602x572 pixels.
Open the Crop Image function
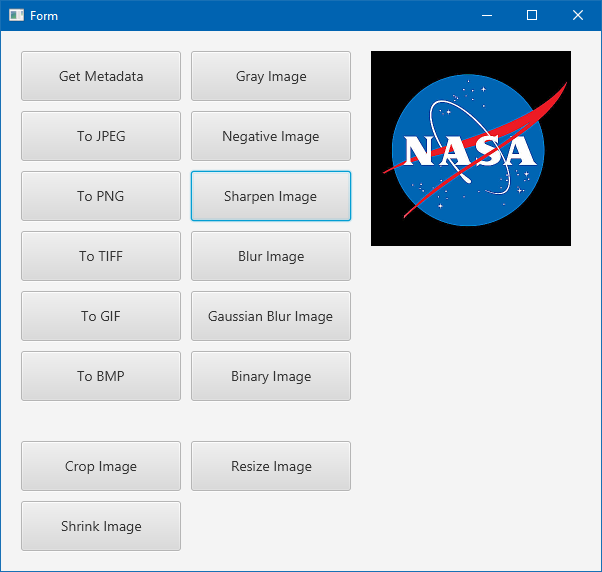(x=101, y=466)
